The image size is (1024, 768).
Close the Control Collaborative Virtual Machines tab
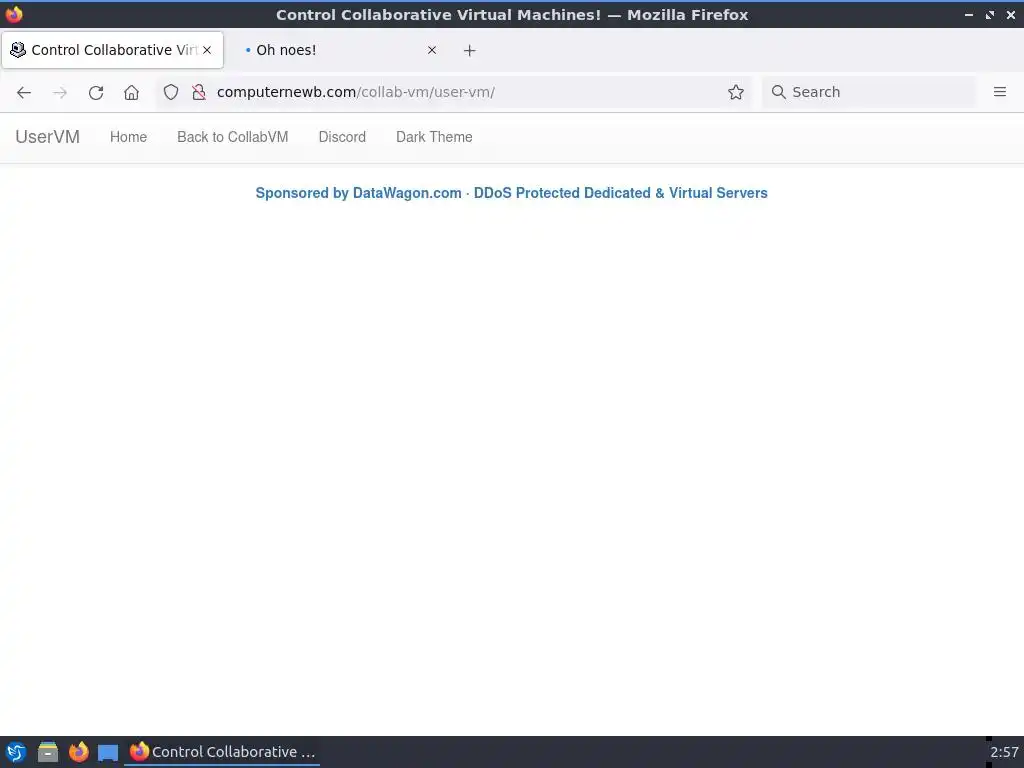coord(207,50)
